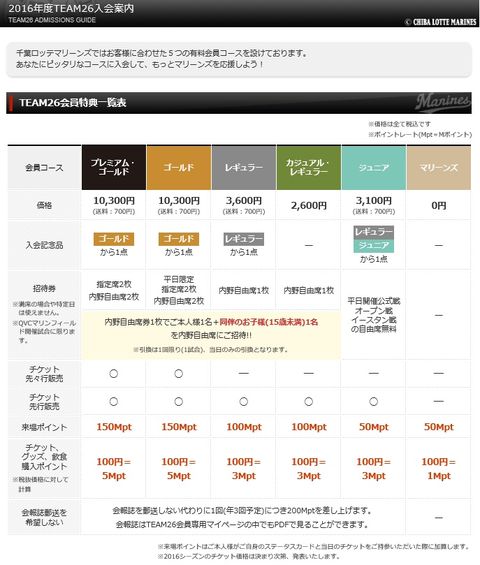This screenshot has width=480, height=565.
Task: Click the チケット先行販売 row label
Action: click(44, 401)
